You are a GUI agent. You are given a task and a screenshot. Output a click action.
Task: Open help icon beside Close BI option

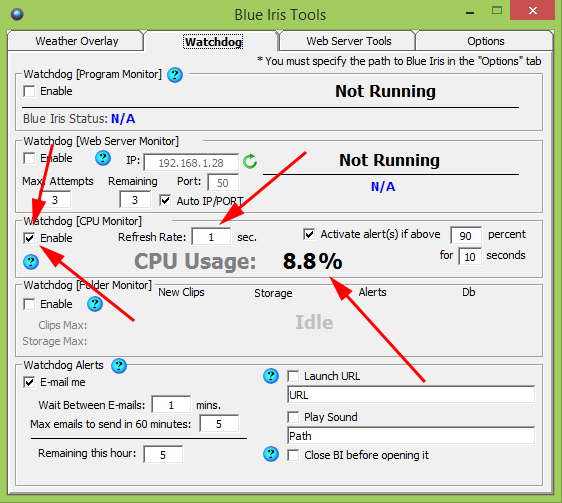pos(271,454)
